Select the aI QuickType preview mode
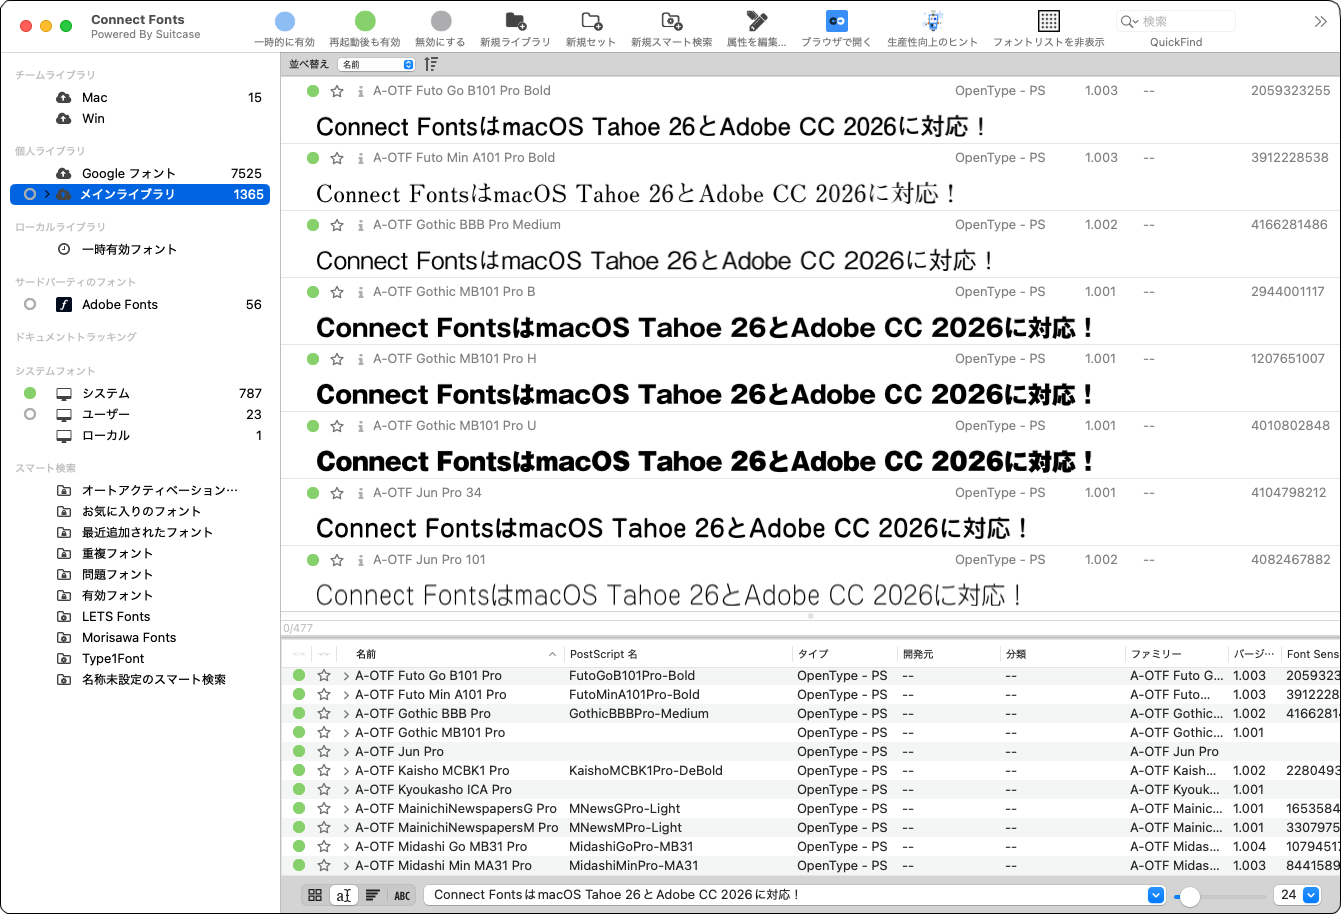 click(344, 895)
